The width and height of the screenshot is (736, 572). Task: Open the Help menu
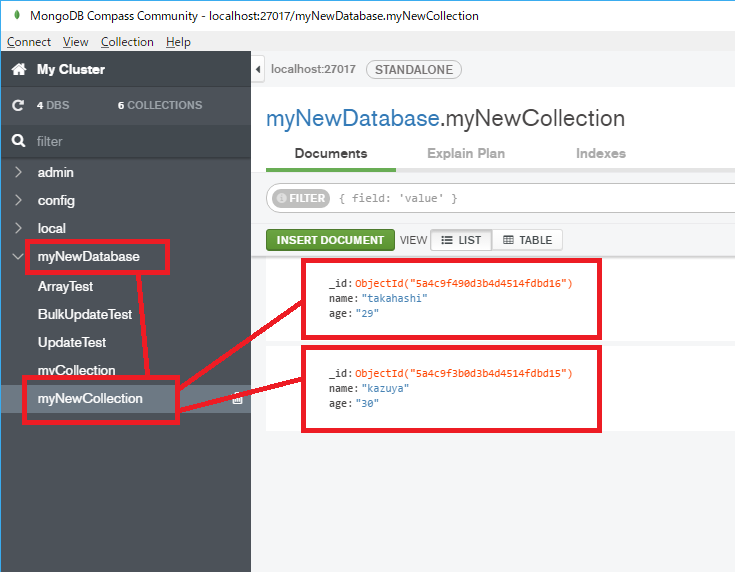(x=178, y=42)
